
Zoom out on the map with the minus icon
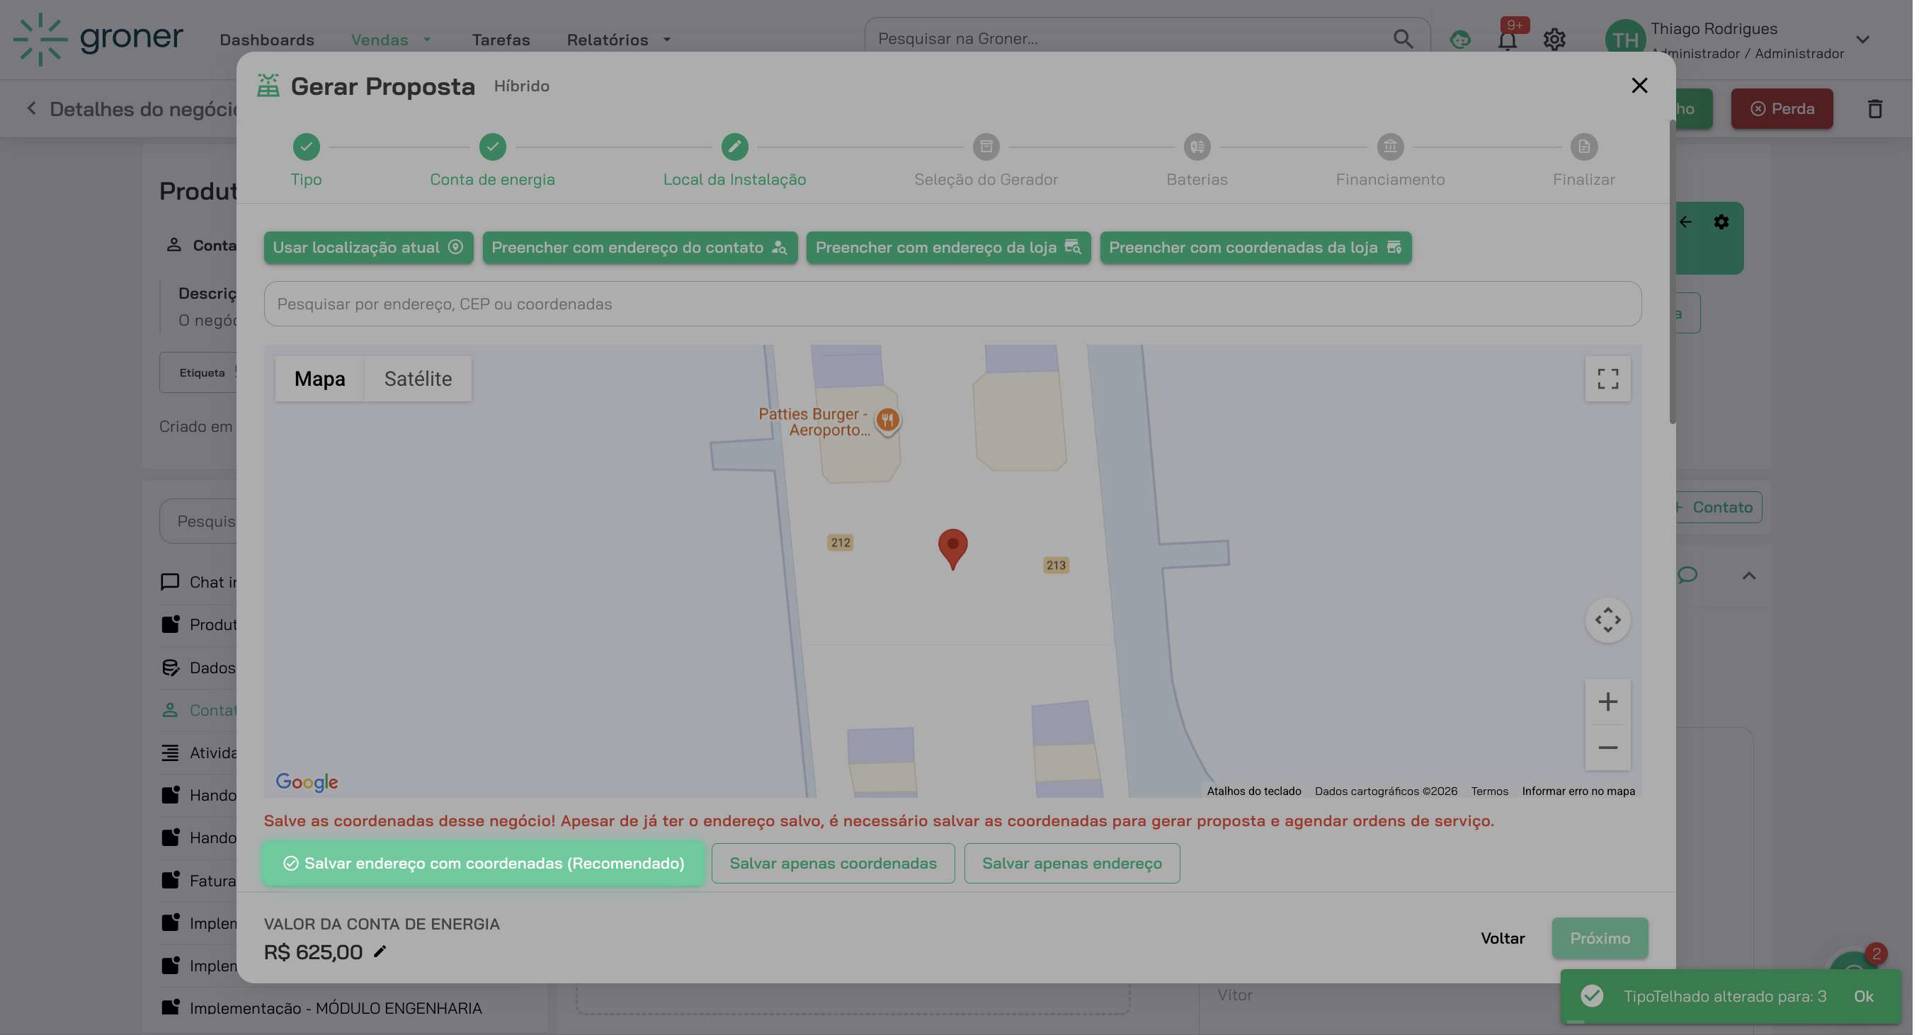[1607, 747]
